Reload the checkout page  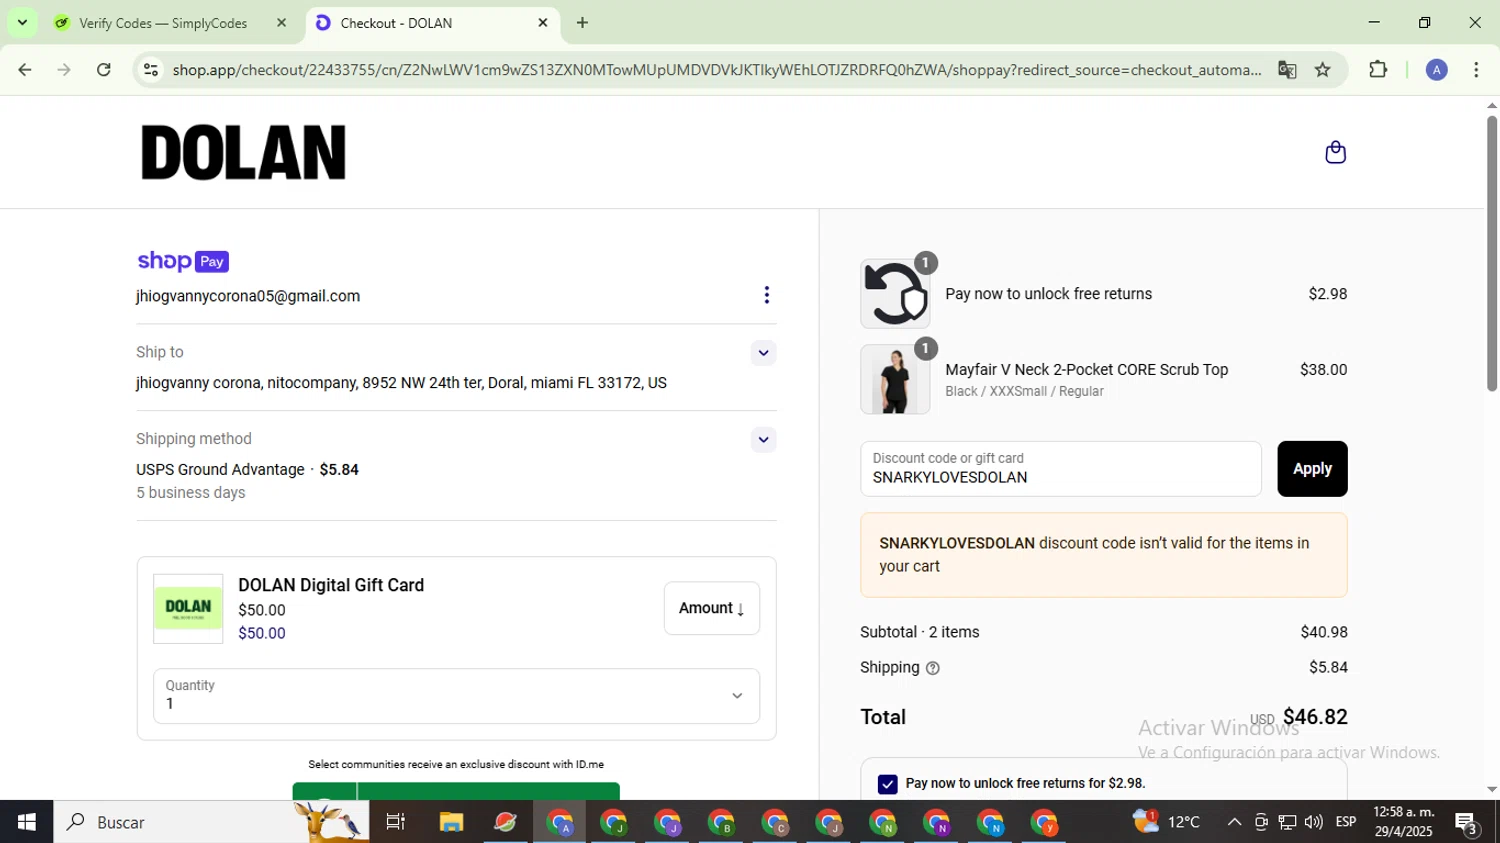click(x=104, y=69)
